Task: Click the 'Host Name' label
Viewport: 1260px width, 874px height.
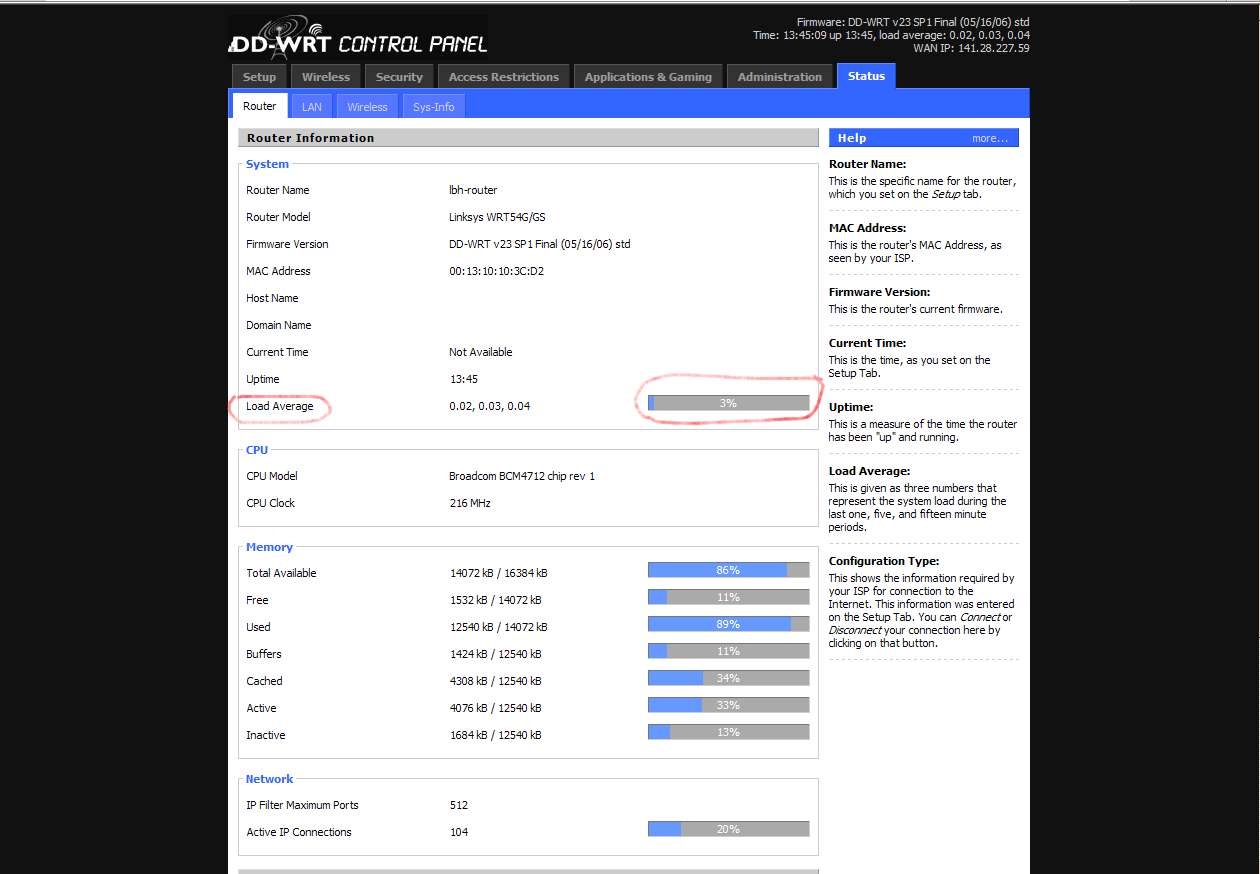Action: coord(272,298)
